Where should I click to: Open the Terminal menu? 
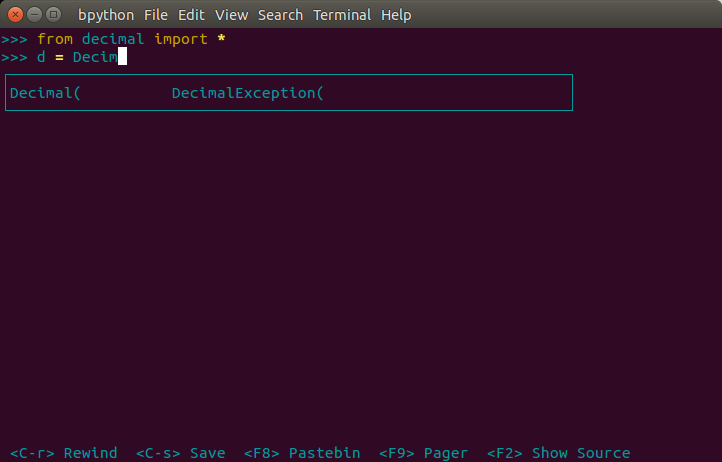342,15
